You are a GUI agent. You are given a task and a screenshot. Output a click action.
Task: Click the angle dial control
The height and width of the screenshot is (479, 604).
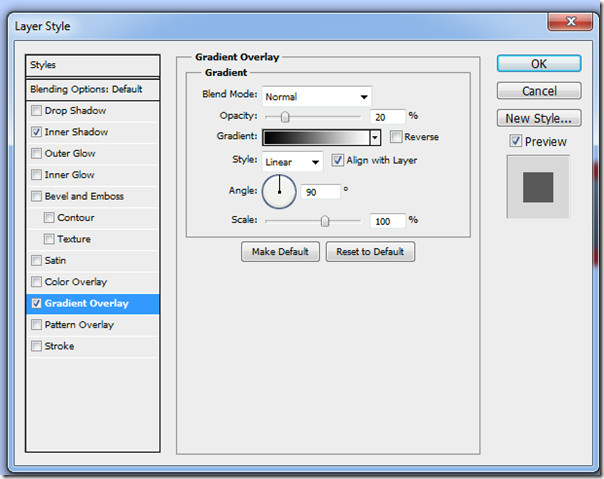279,192
